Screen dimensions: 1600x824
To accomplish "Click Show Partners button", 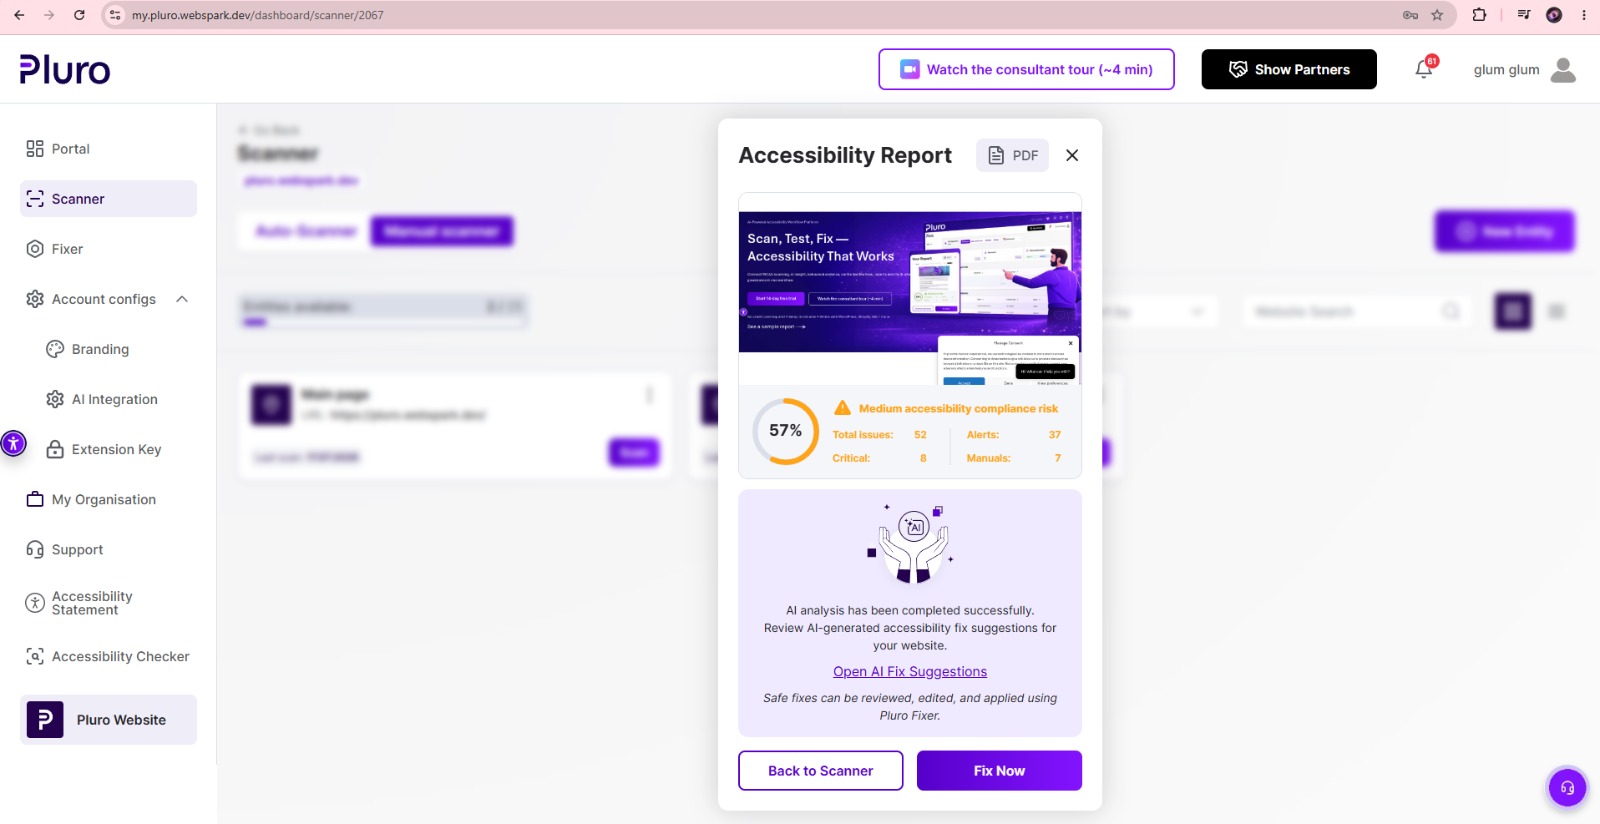I will [x=1289, y=69].
